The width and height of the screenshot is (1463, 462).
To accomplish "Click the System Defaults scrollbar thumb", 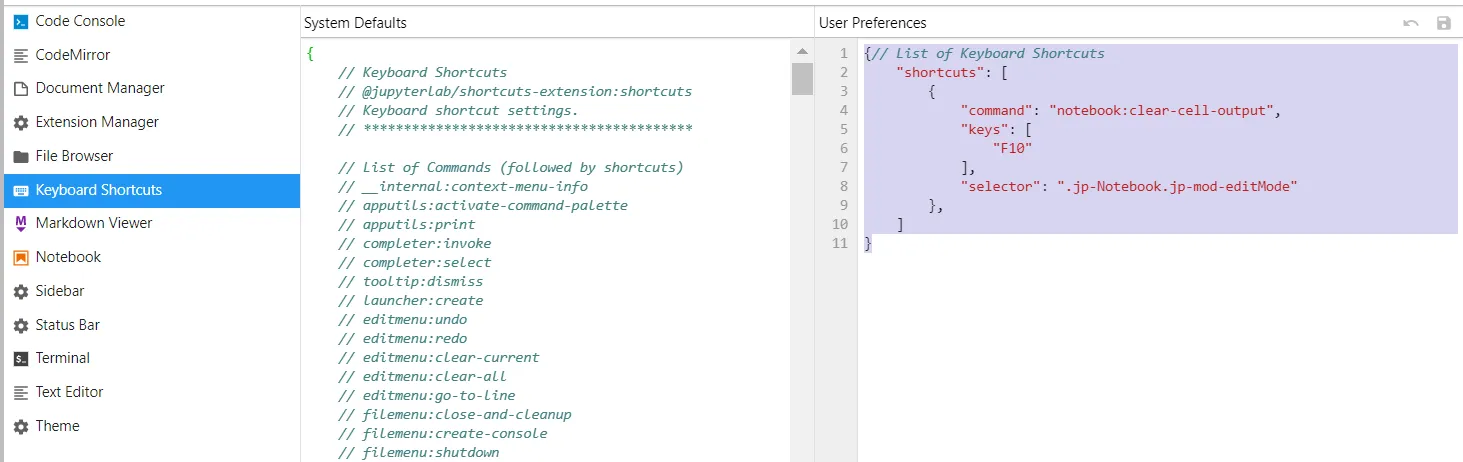I will tap(802, 78).
